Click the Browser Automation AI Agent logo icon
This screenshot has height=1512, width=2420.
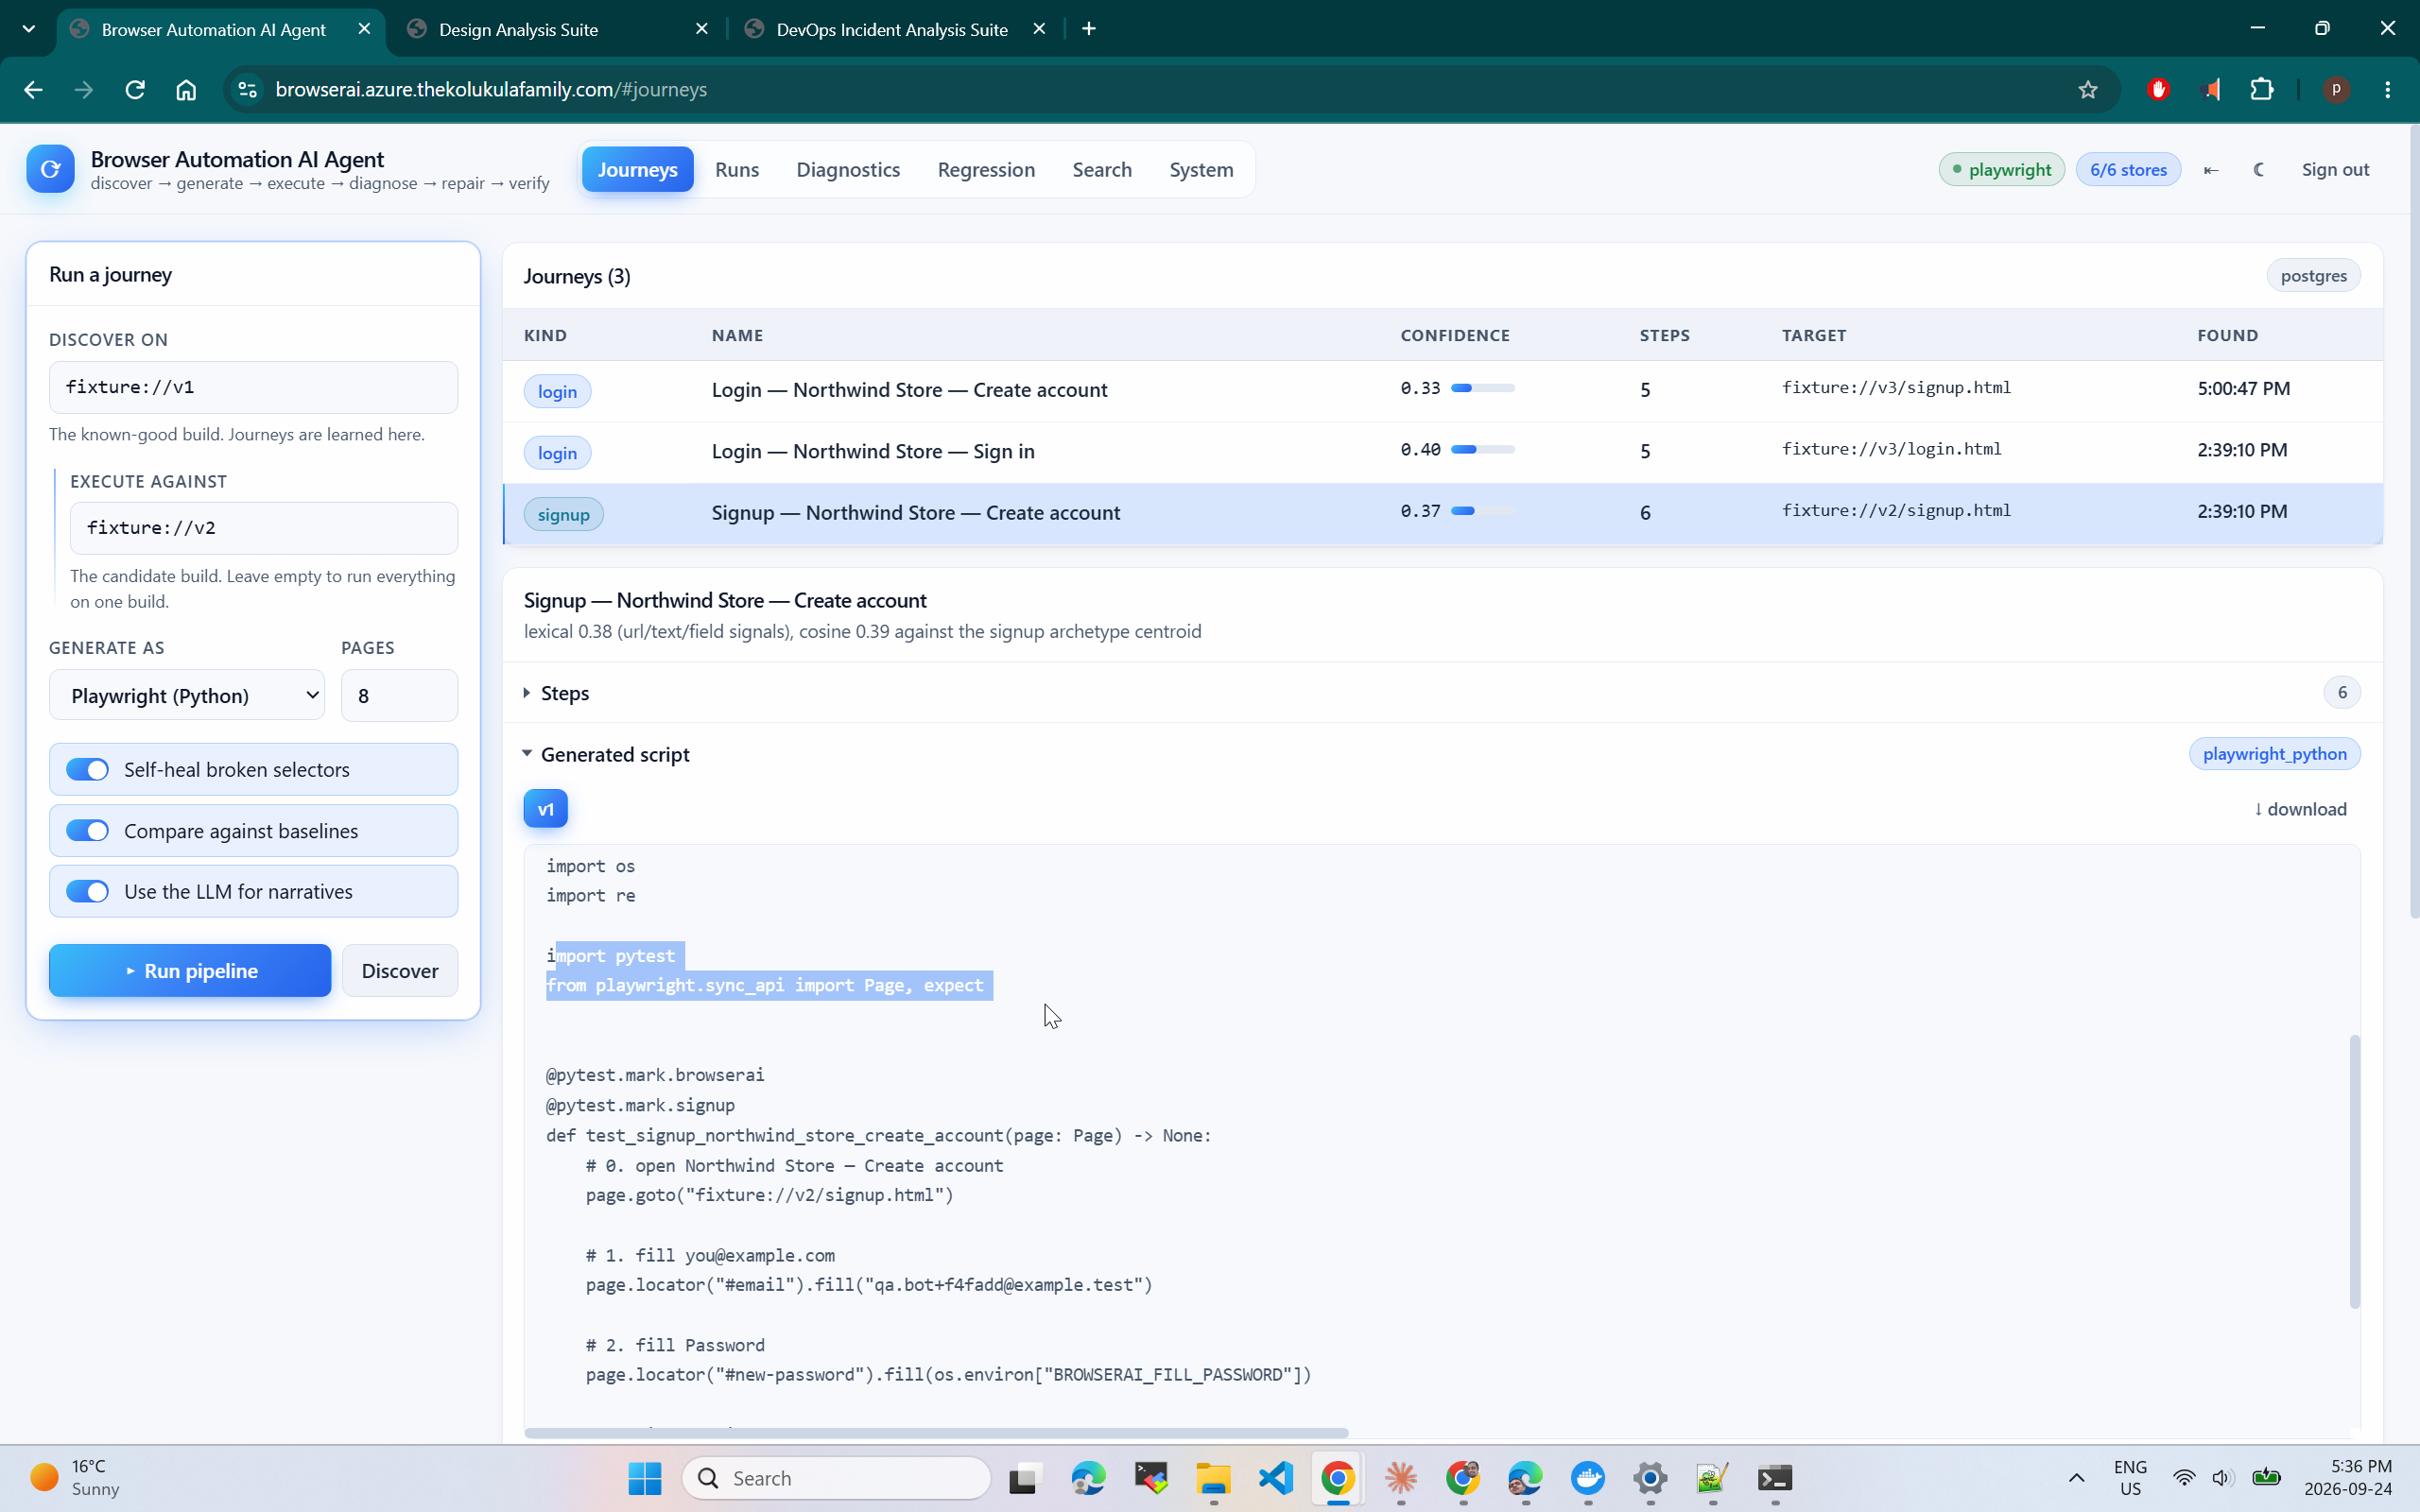50,169
